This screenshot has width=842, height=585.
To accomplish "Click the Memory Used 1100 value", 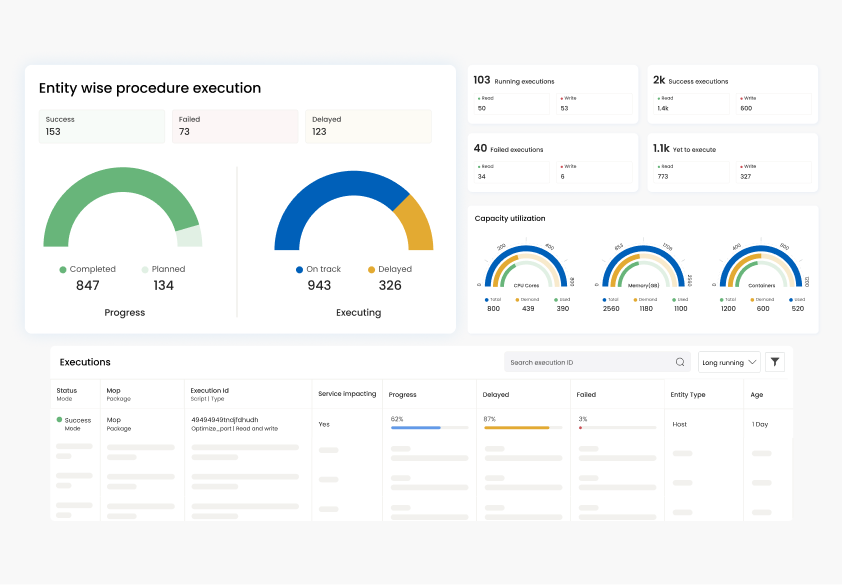I will (x=680, y=309).
